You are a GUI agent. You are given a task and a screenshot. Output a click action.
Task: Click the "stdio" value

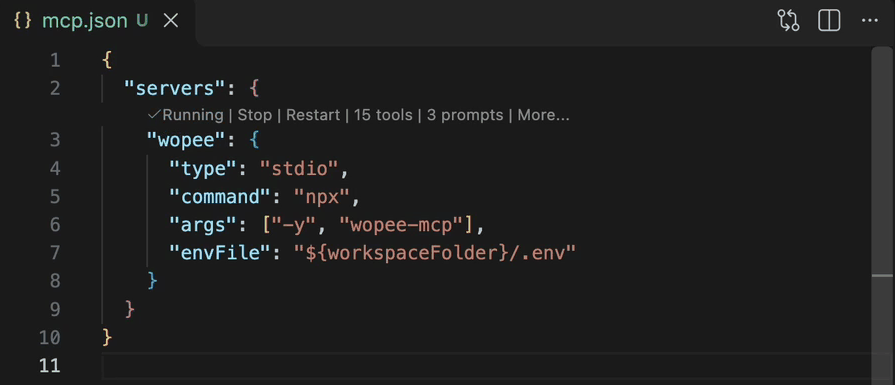click(x=299, y=168)
